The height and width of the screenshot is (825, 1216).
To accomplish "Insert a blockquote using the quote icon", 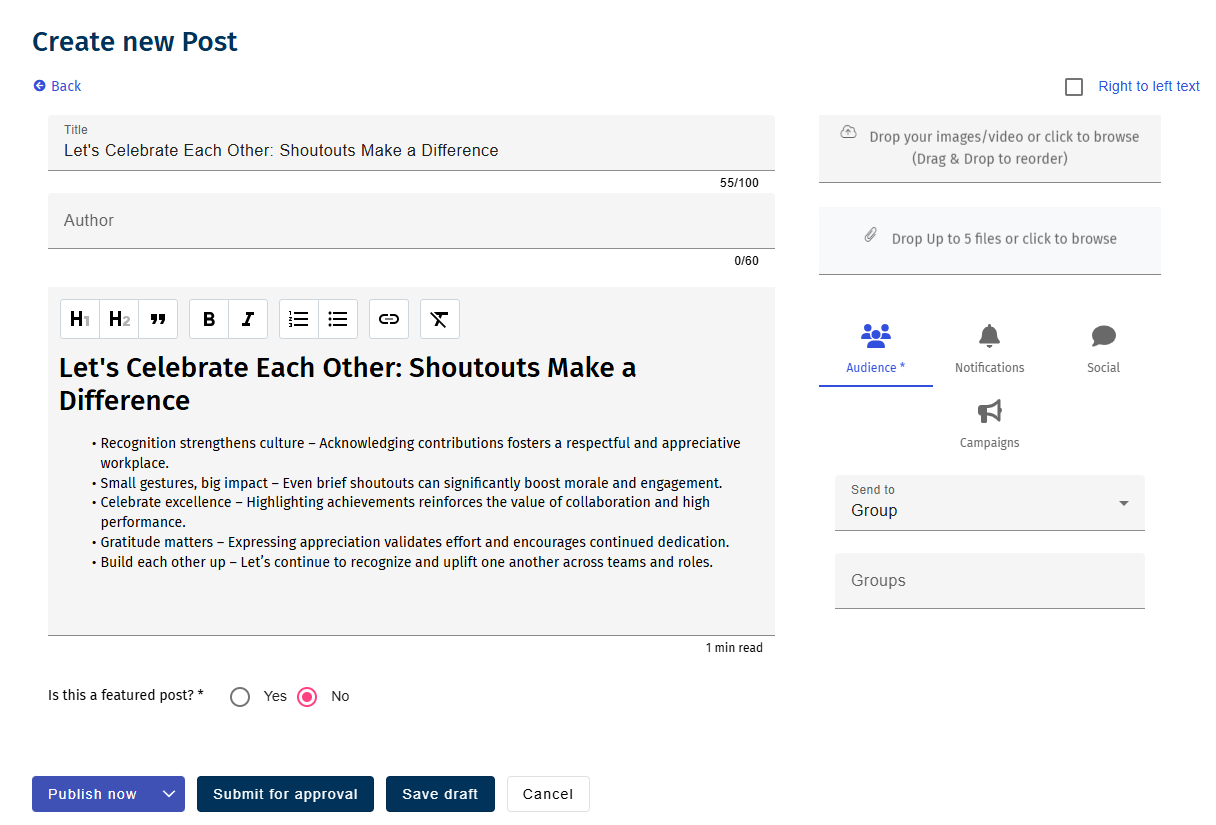I will point(158,319).
